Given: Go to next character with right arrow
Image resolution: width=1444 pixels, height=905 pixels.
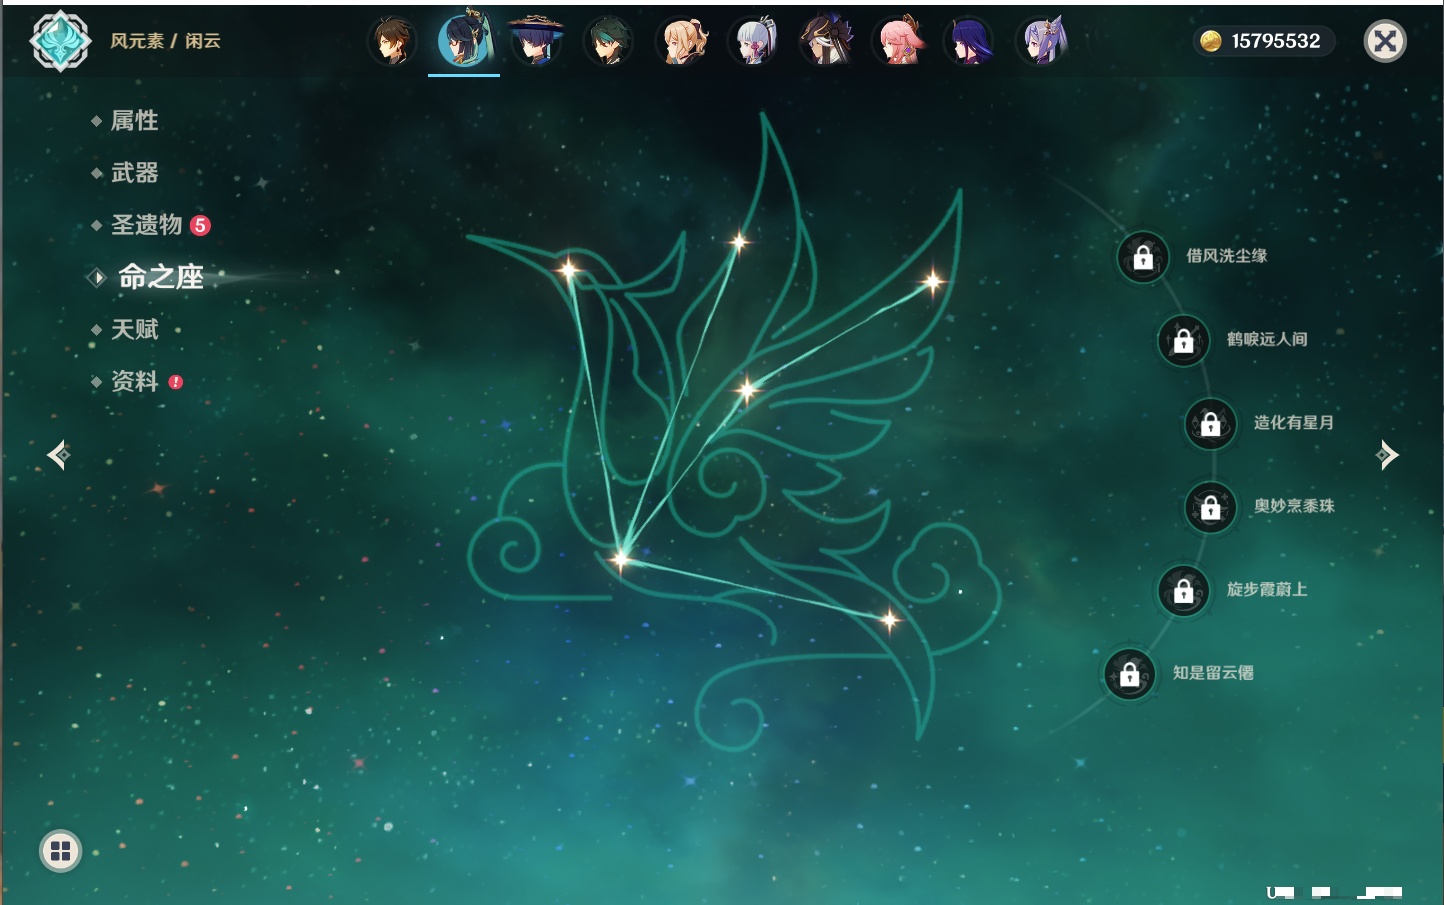Looking at the screenshot, I should point(1387,455).
